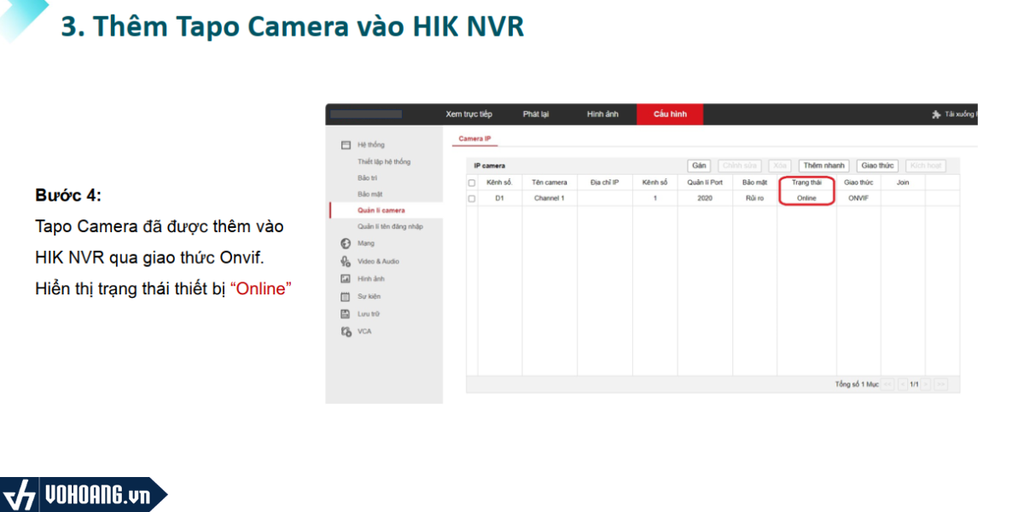This screenshot has height=512, width=1024.
Task: Click the Tải xuống plugin link
Action: [x=961, y=114]
